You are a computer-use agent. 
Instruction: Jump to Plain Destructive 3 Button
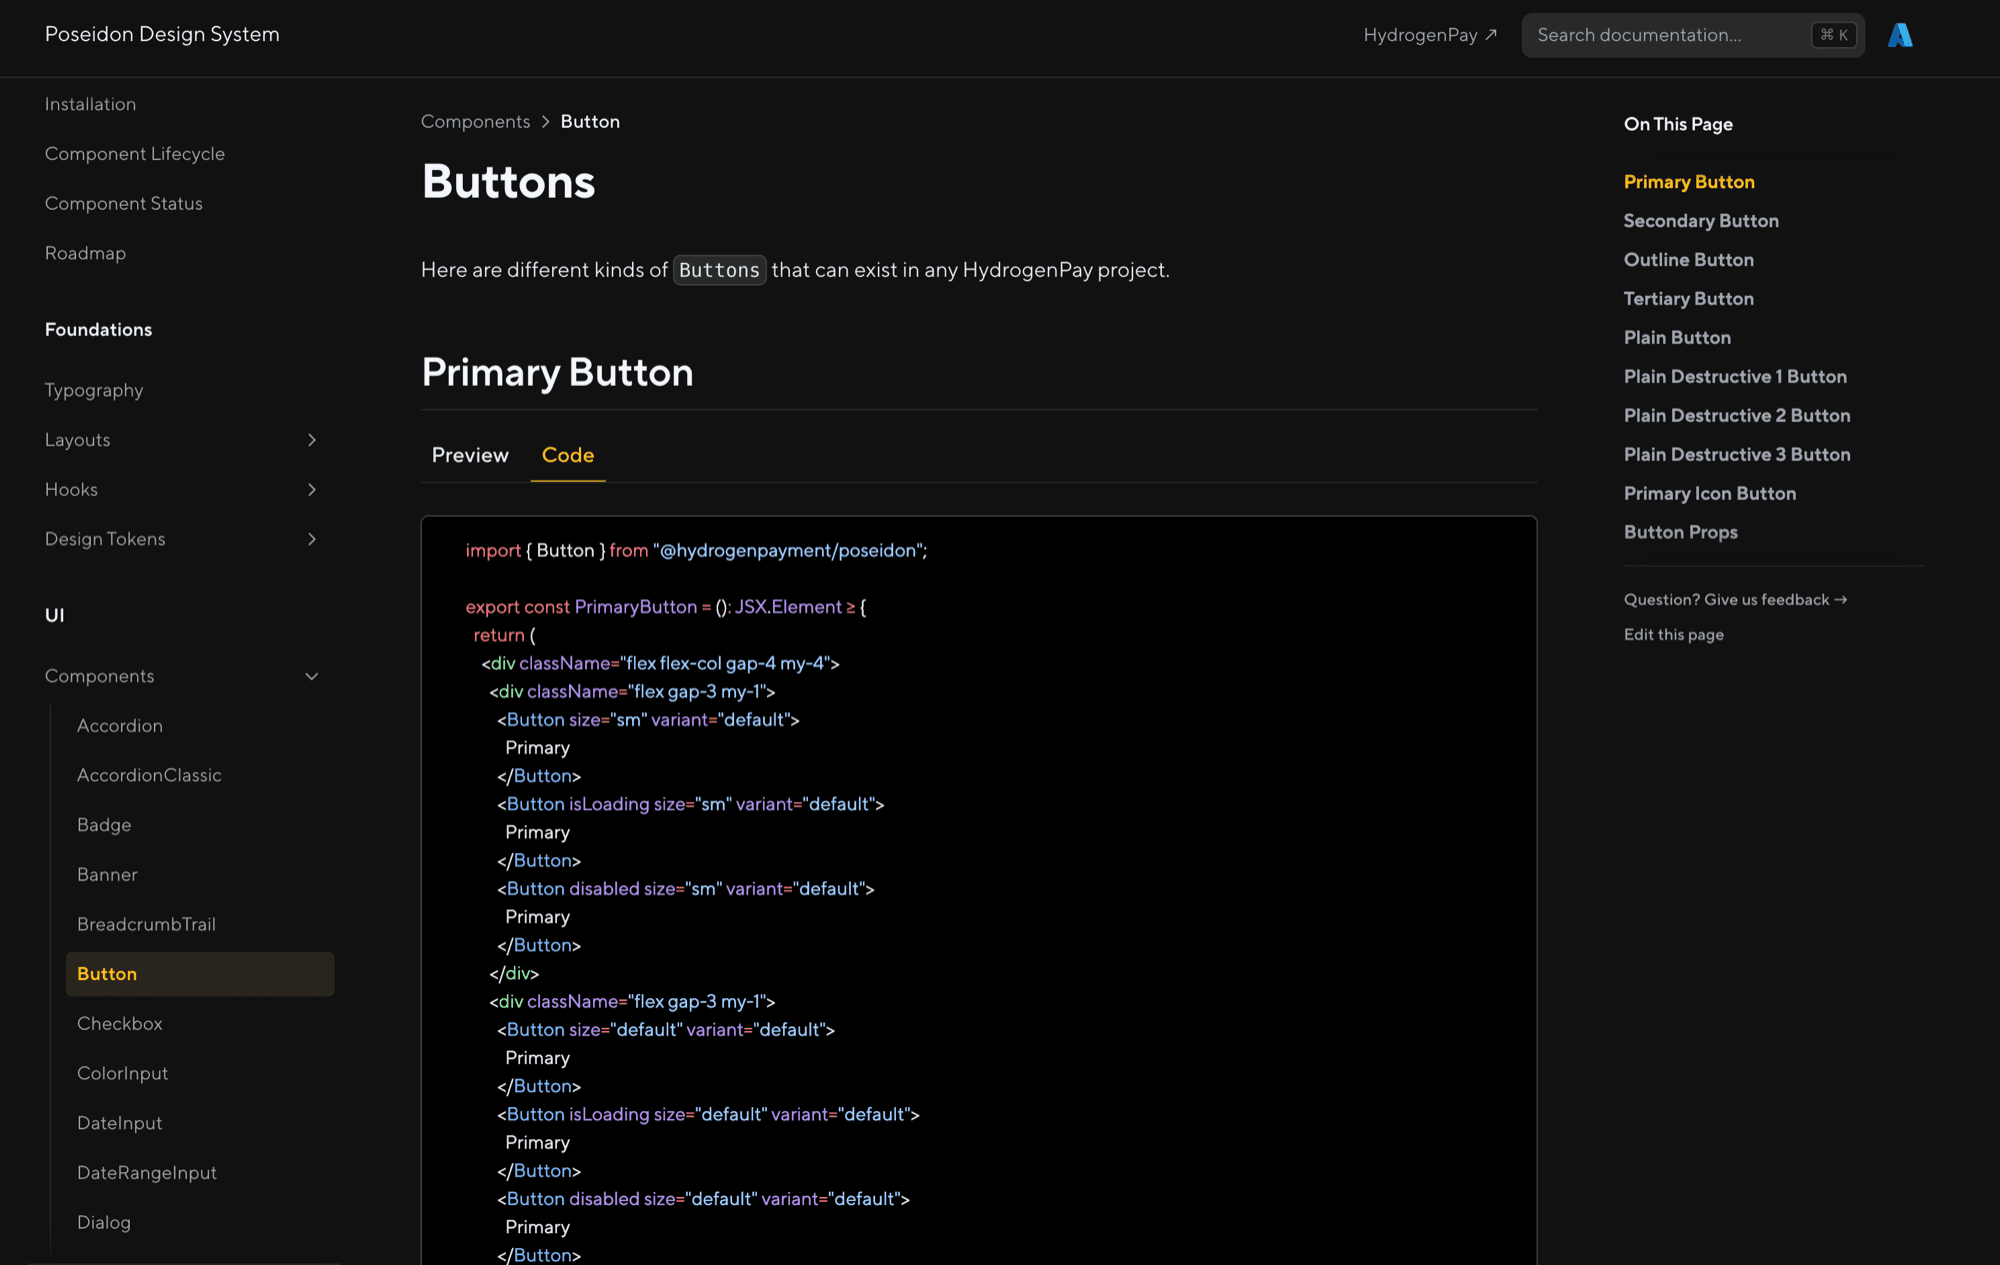pos(1737,455)
